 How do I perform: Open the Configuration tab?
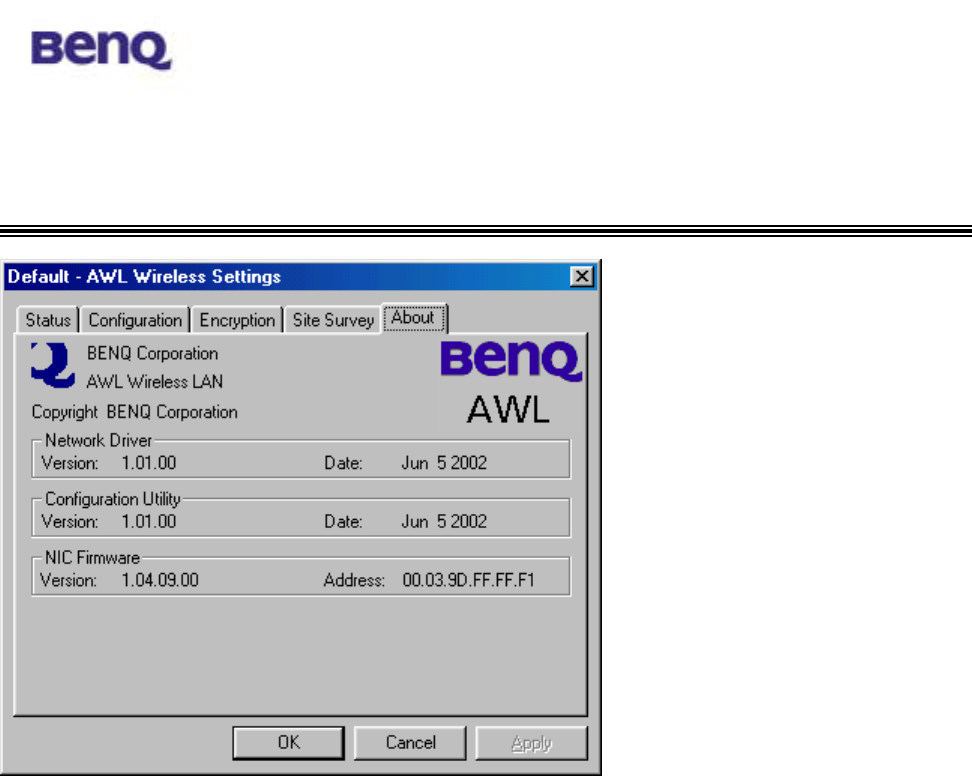click(135, 320)
